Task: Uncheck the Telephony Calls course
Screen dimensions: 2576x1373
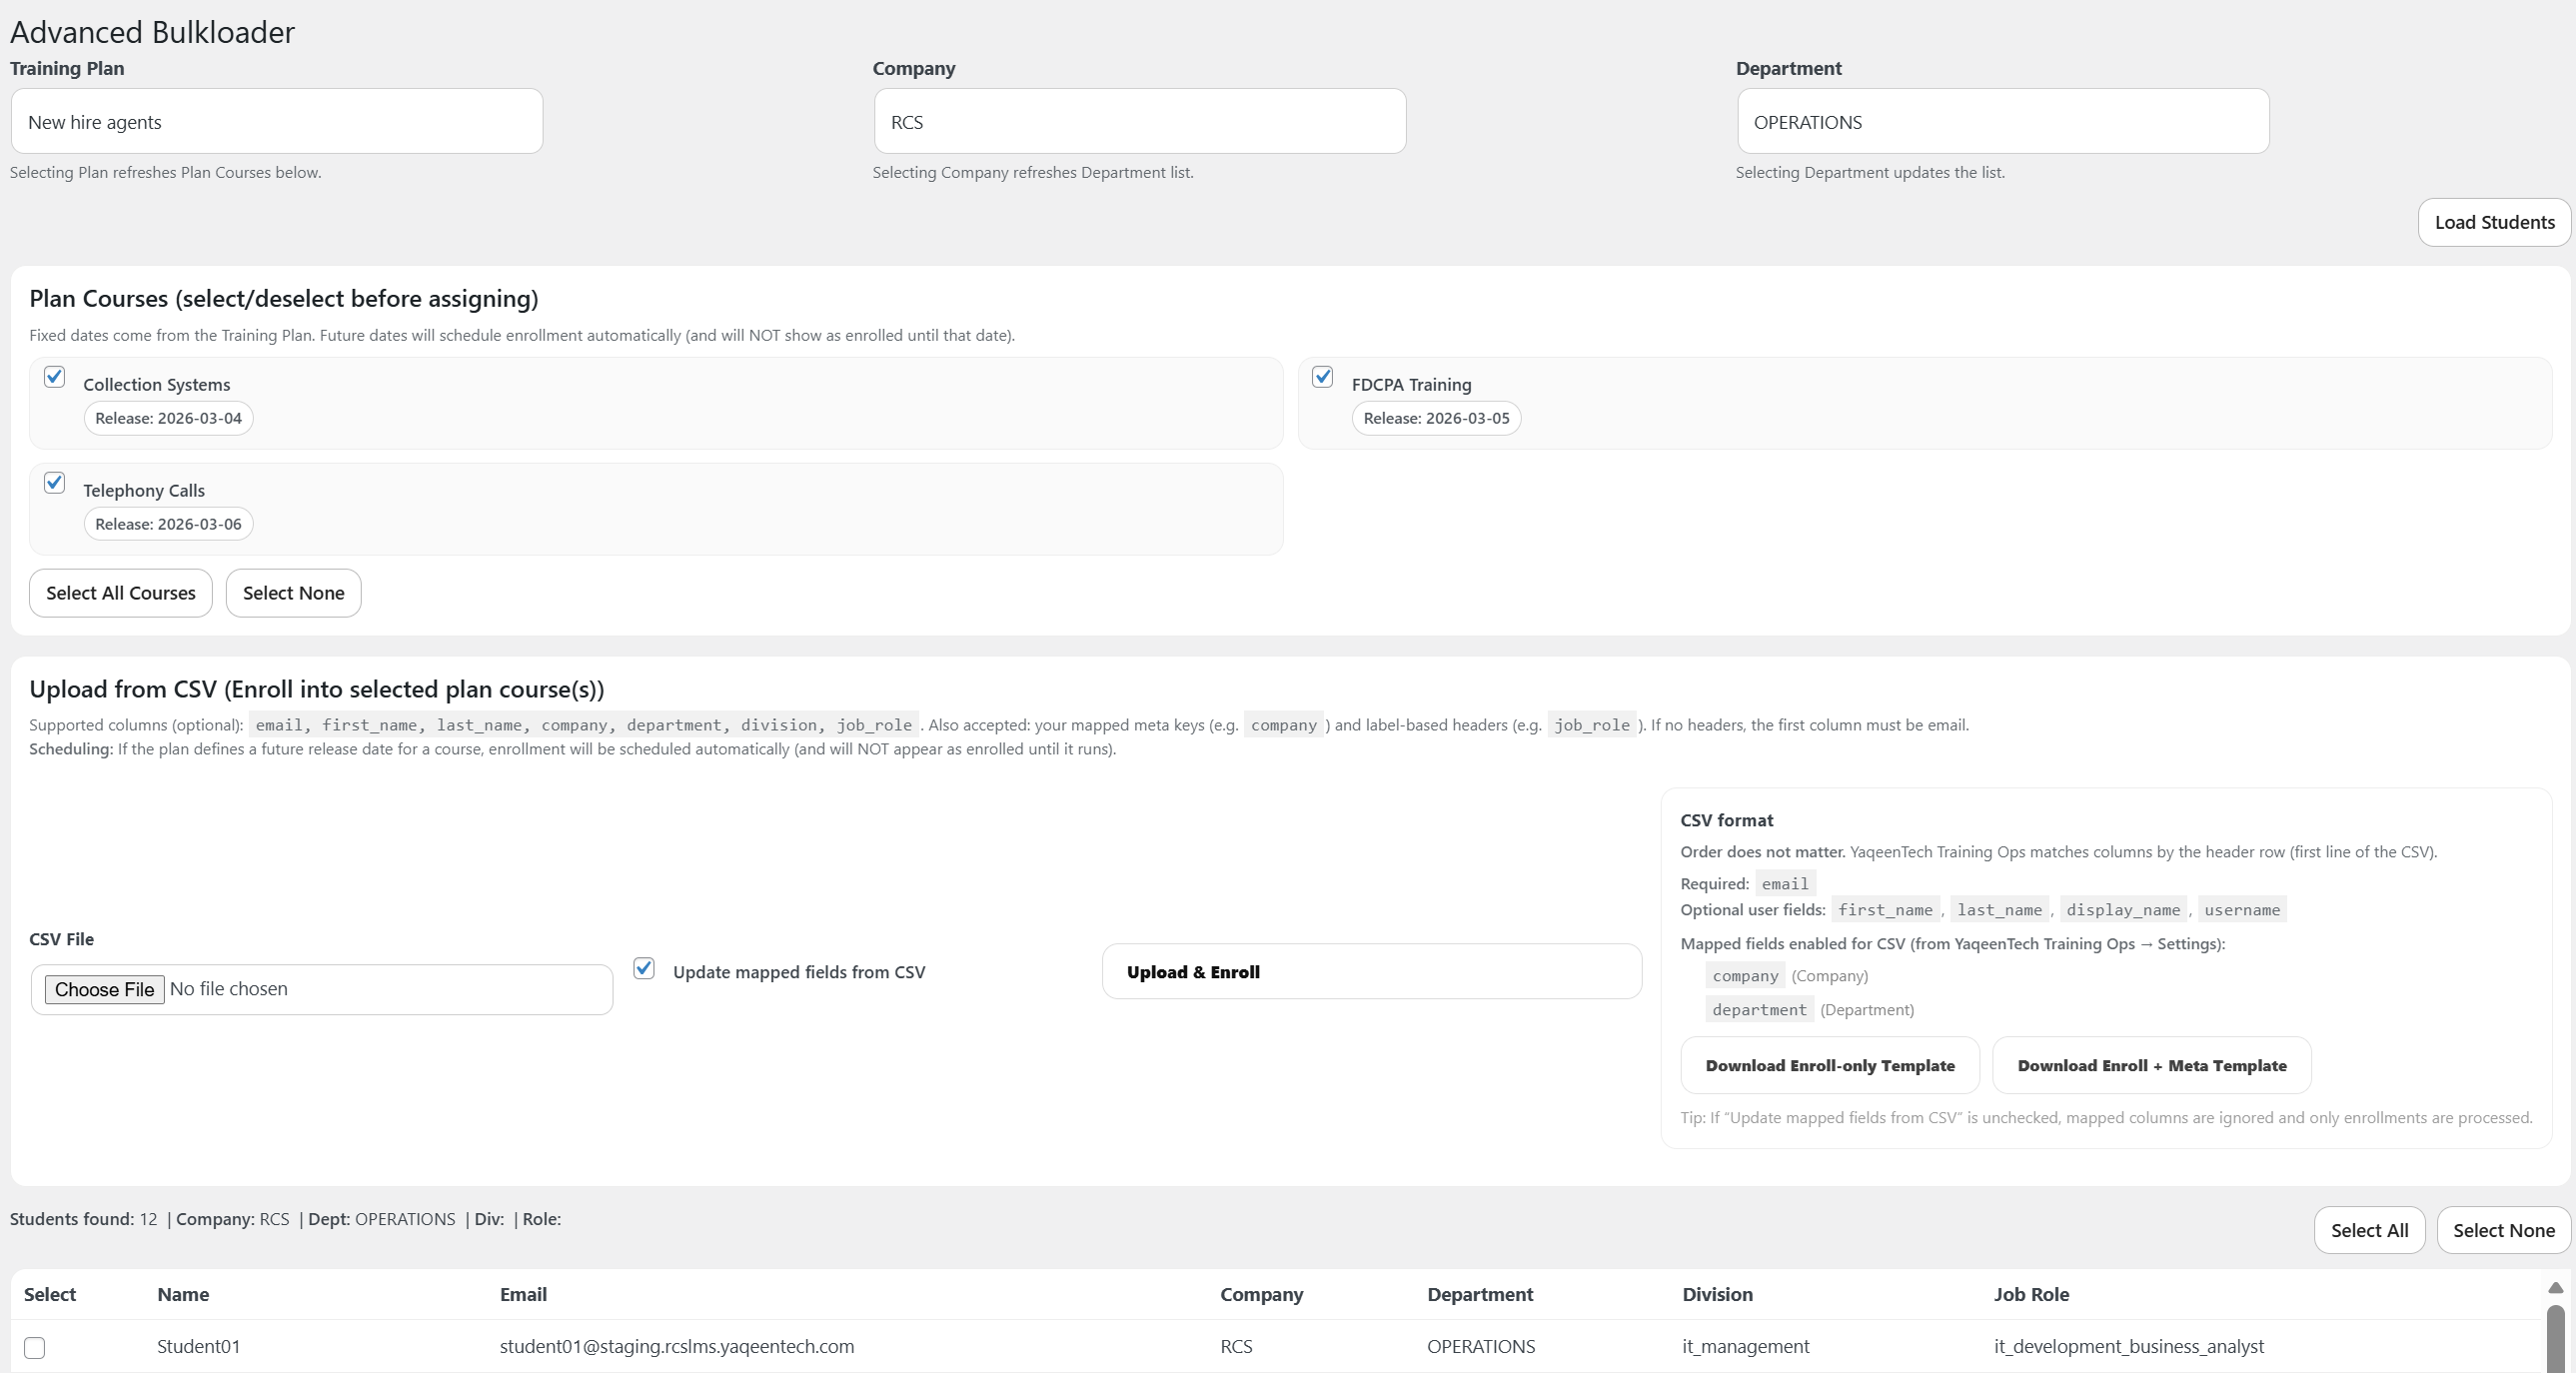Action: pos(54,483)
